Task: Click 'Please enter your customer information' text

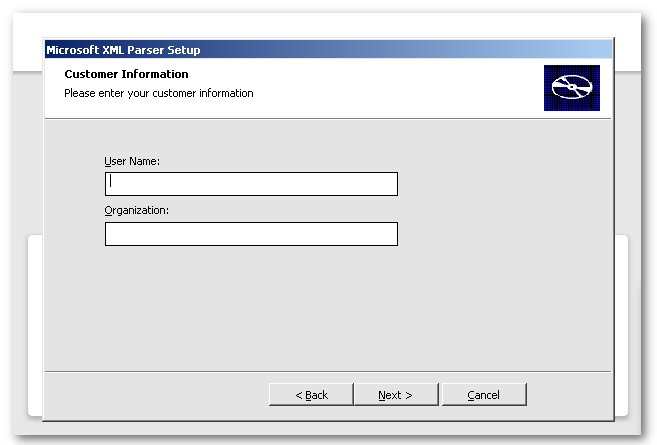Action: 158,93
